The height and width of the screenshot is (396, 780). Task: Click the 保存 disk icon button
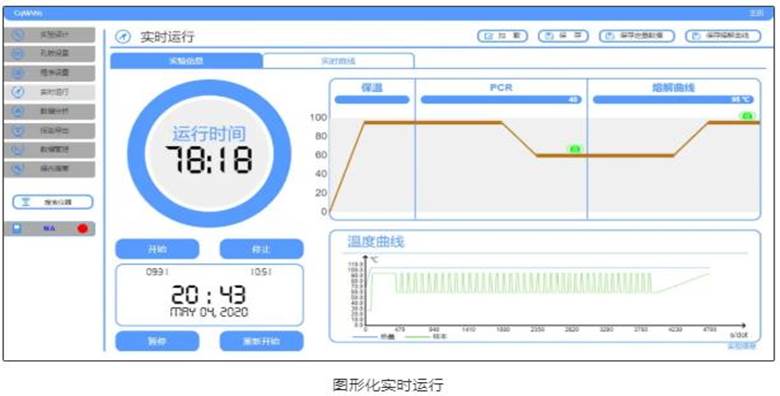[x=563, y=36]
